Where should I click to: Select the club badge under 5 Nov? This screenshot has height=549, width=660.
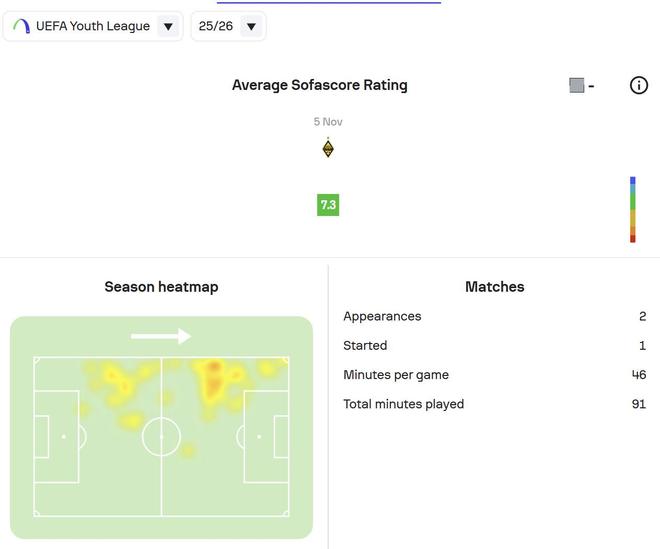(328, 149)
